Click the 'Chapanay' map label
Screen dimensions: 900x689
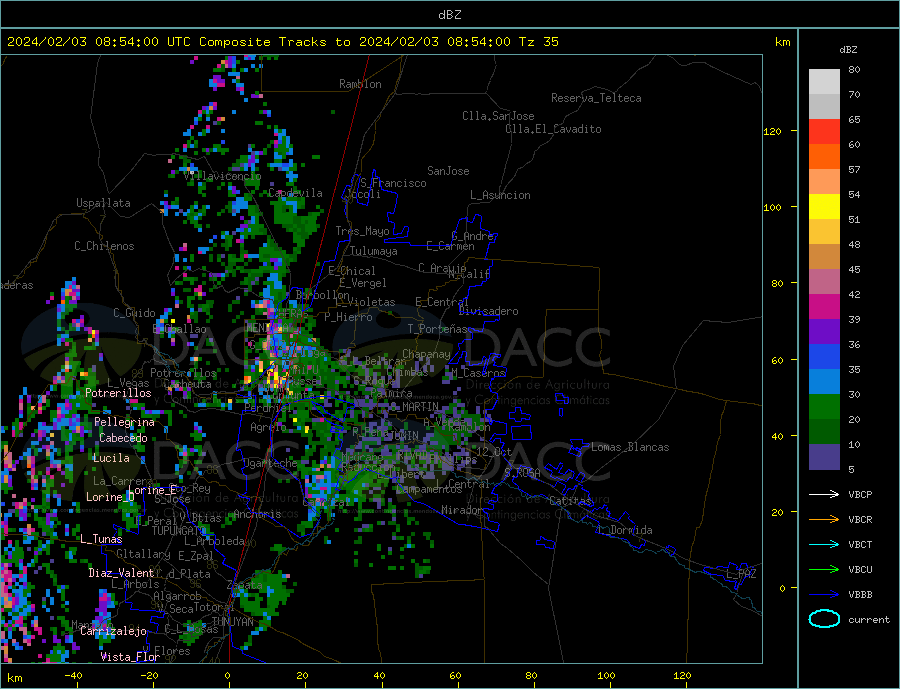click(426, 355)
